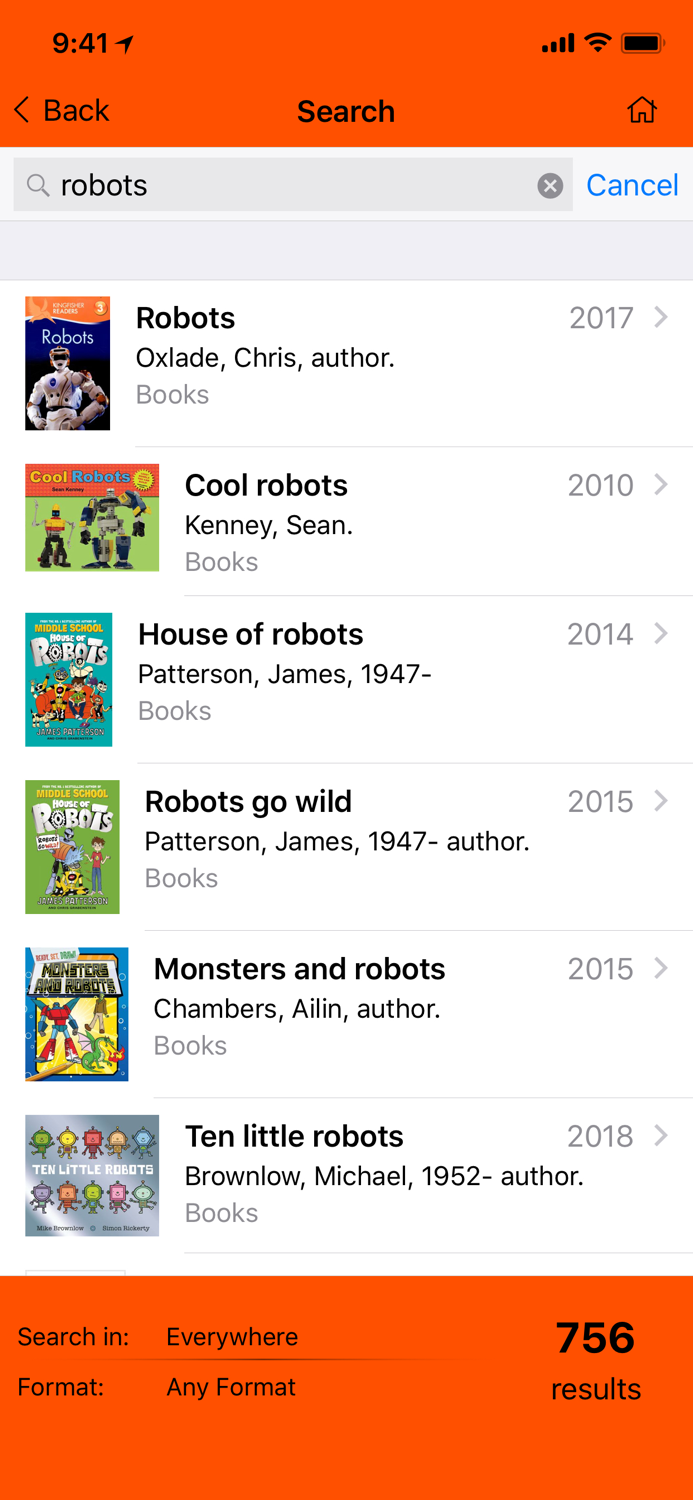Cancel the current search
This screenshot has height=1500, width=693.
[x=633, y=185]
